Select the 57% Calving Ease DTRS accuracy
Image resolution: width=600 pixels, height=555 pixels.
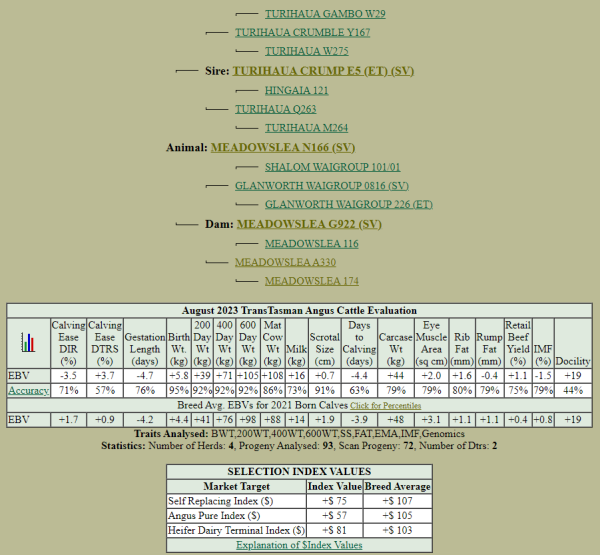coord(105,390)
